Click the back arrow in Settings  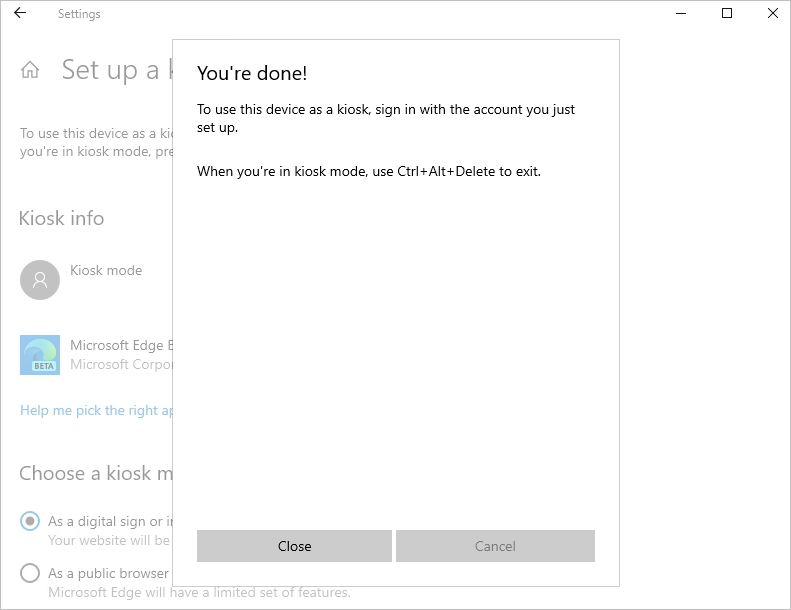point(20,14)
